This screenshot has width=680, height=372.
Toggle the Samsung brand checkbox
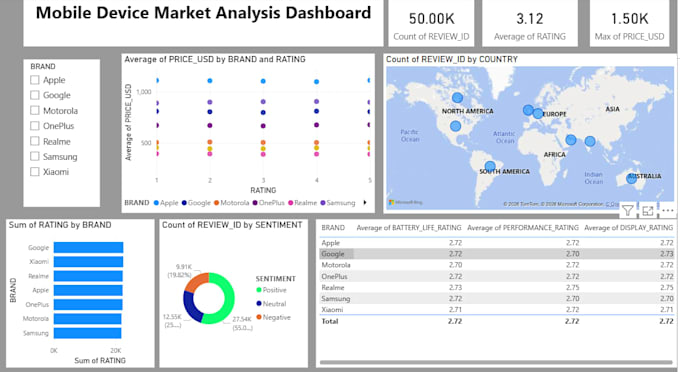pos(35,157)
